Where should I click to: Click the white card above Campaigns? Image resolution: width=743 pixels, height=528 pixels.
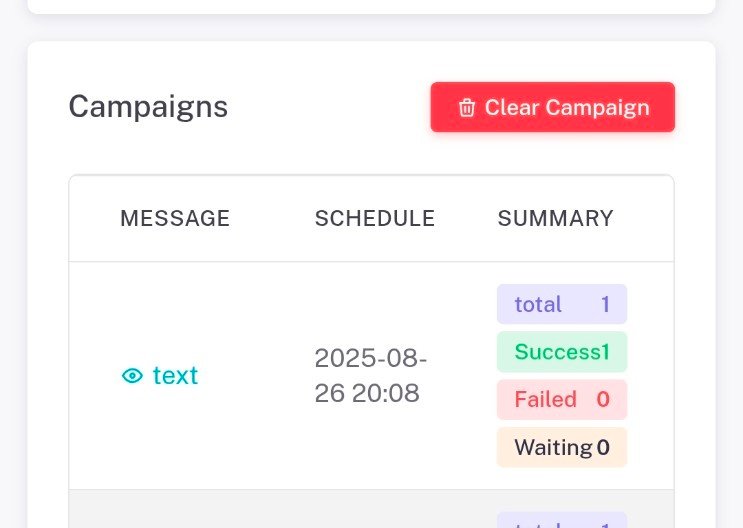(371, 6)
